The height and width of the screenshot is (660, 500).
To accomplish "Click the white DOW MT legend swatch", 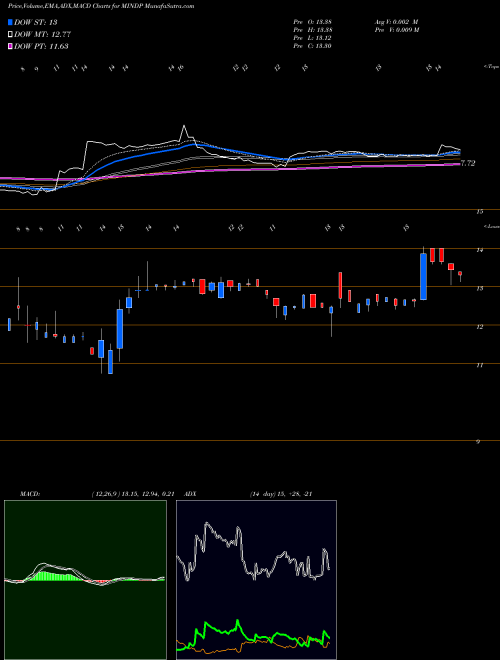I will click(x=11, y=35).
